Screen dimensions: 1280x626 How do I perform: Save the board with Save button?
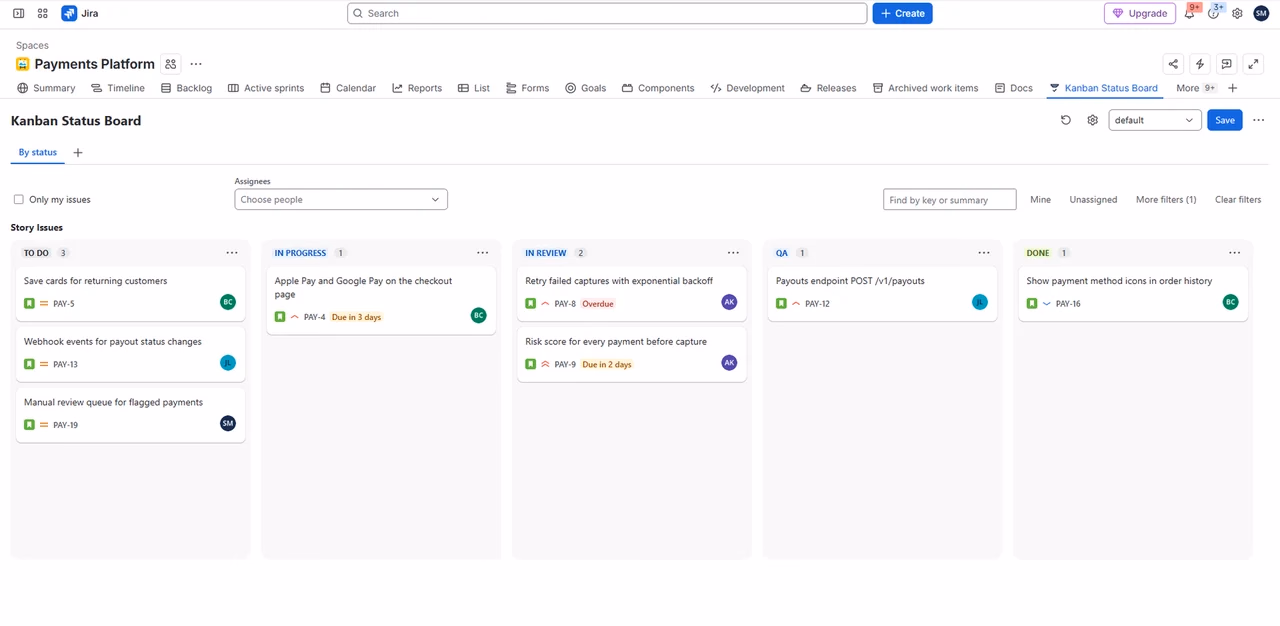1225,120
